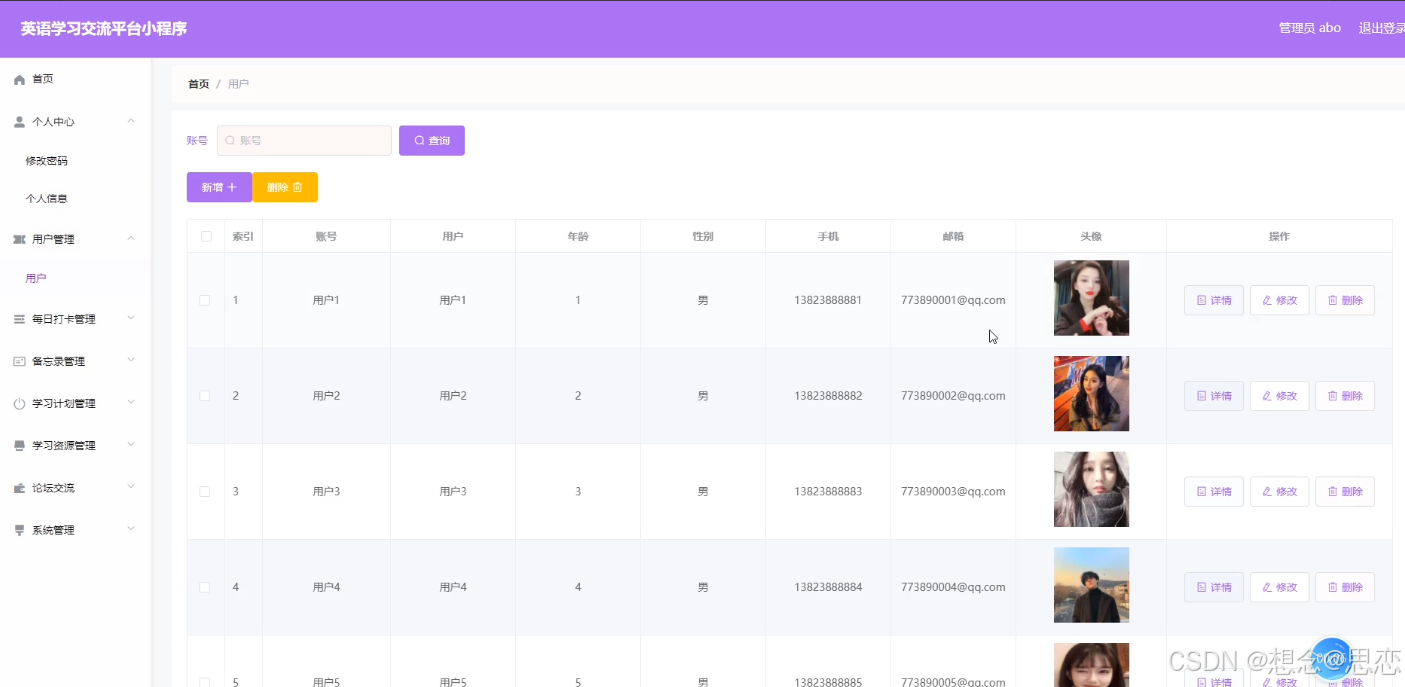Collapse 个人中心 using its chevron

tap(131, 121)
